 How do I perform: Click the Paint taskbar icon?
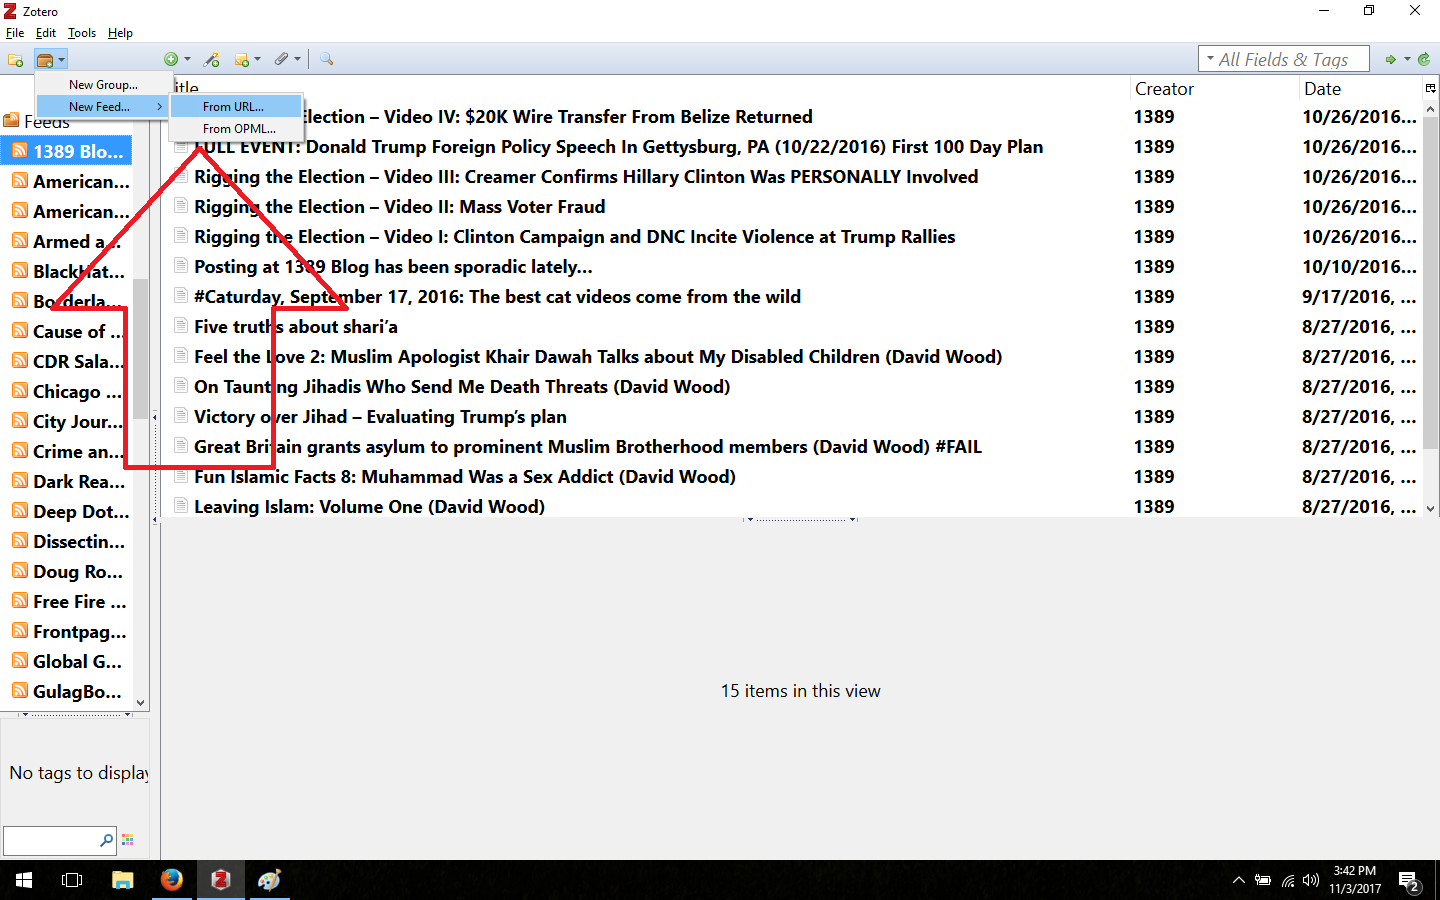270,880
